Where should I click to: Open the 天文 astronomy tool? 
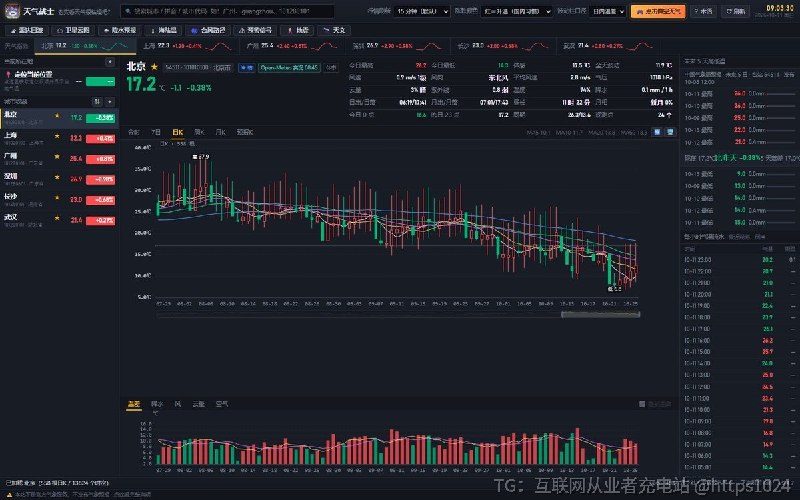[x=334, y=31]
